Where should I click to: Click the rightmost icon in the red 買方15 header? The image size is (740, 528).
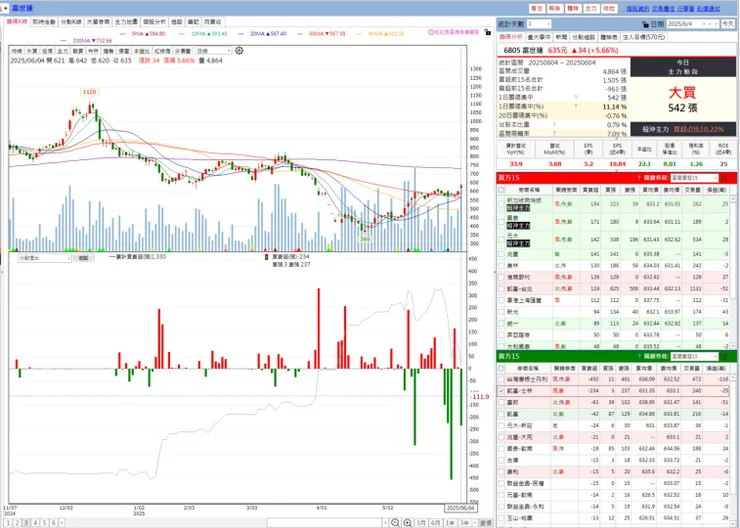coord(732,178)
